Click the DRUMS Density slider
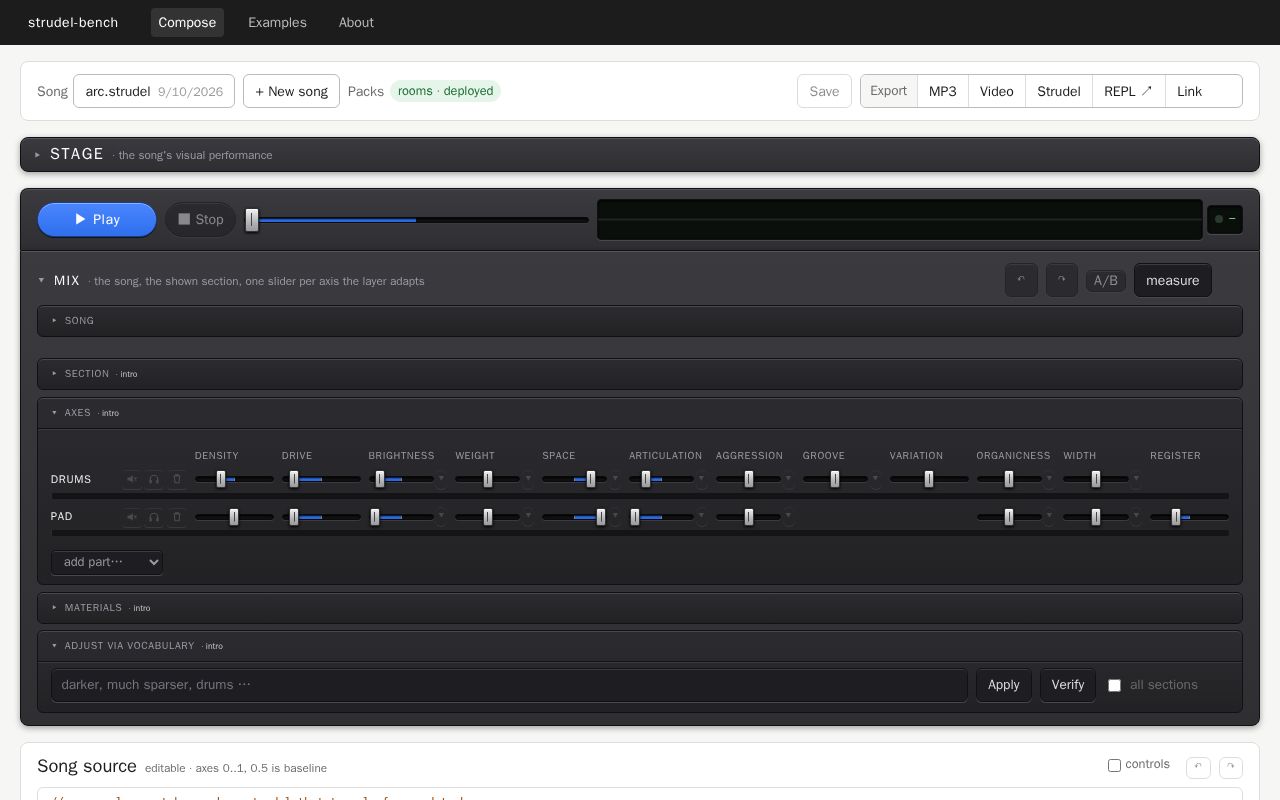 coord(234,479)
